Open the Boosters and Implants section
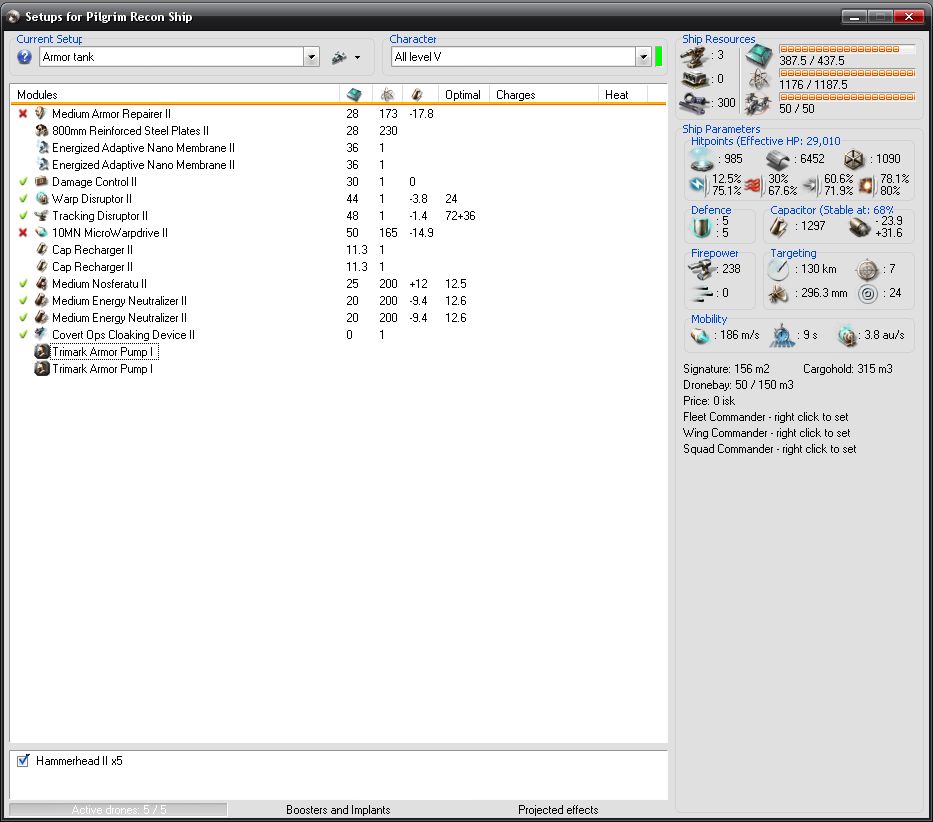 [338, 810]
